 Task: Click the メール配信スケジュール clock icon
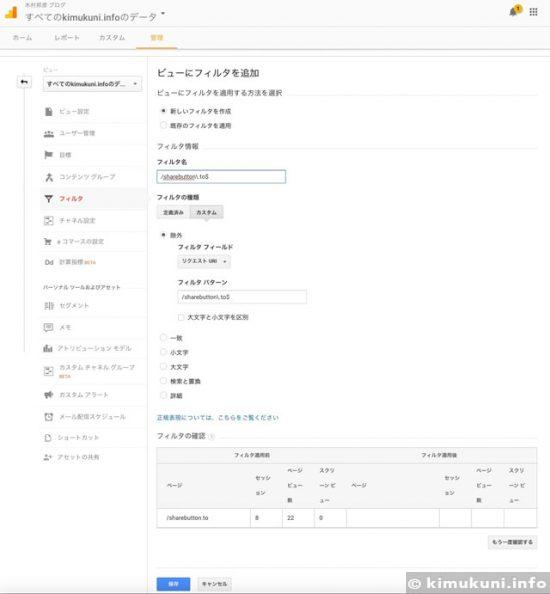click(x=48, y=417)
